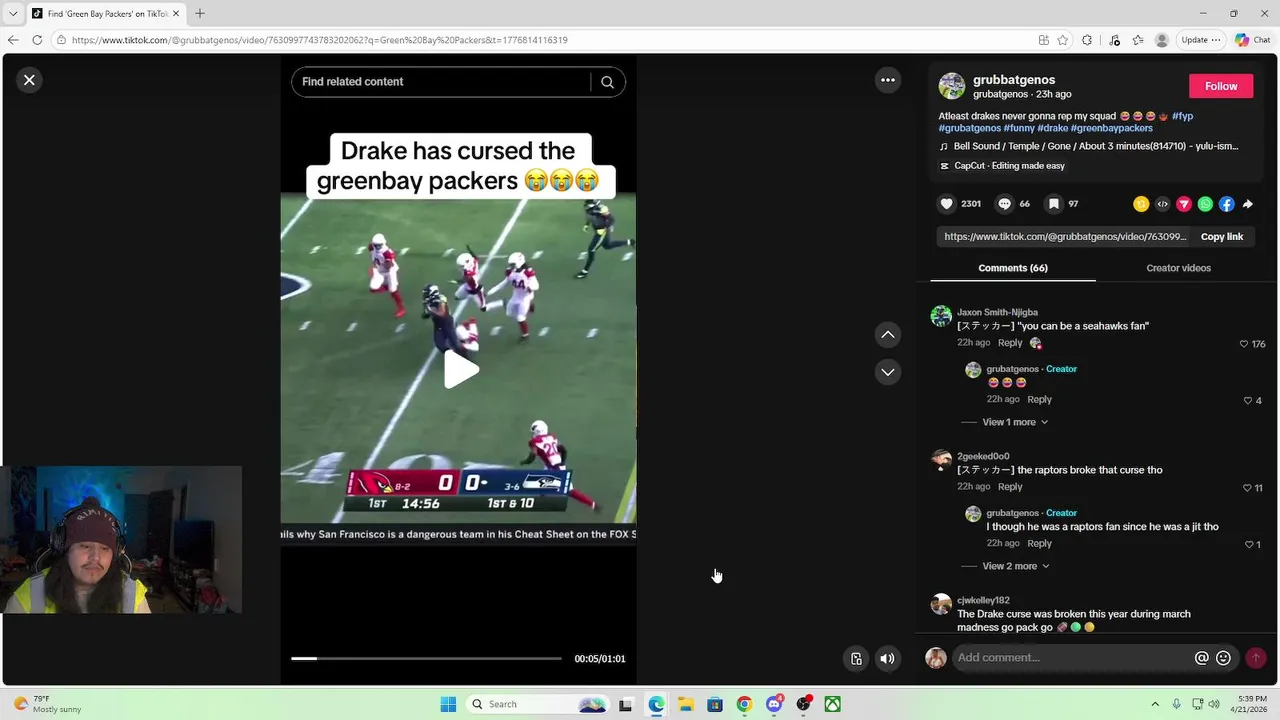Viewport: 1280px width, 720px height.
Task: Copy link to the video
Action: (x=1221, y=237)
